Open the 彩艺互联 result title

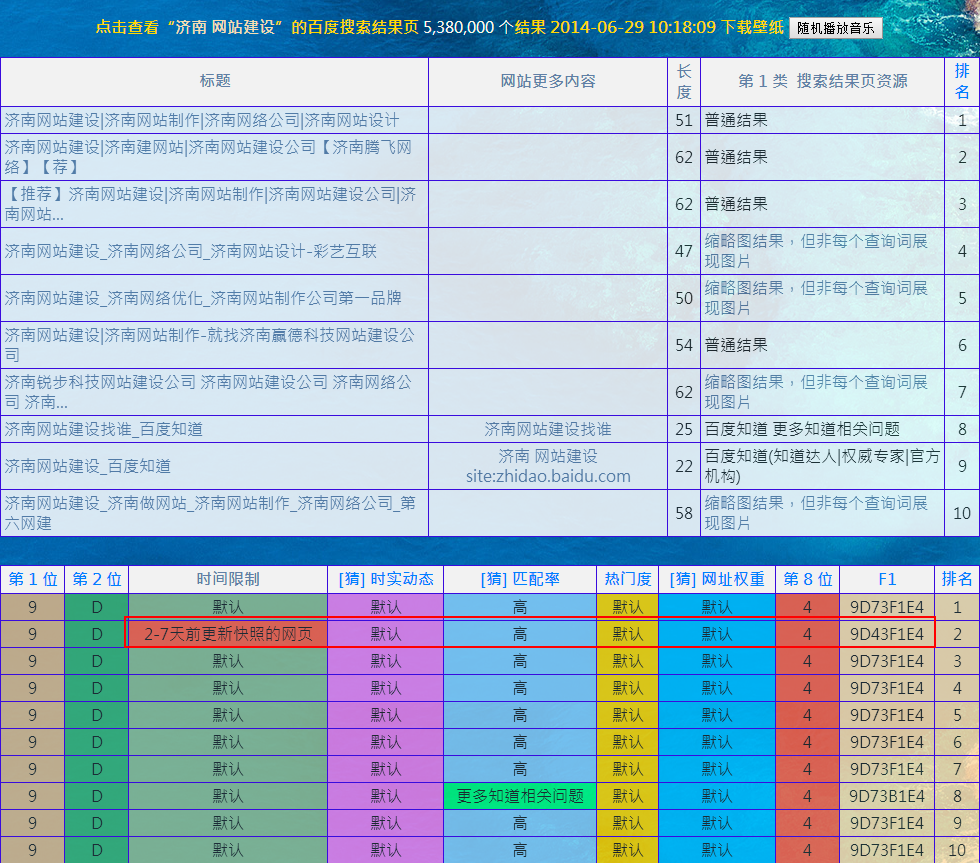[191, 251]
